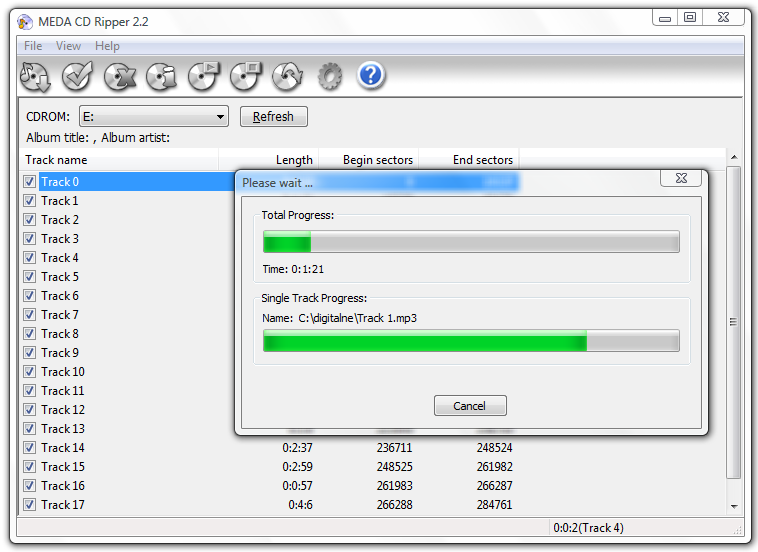Disable the Track 7 checkbox

(29, 315)
